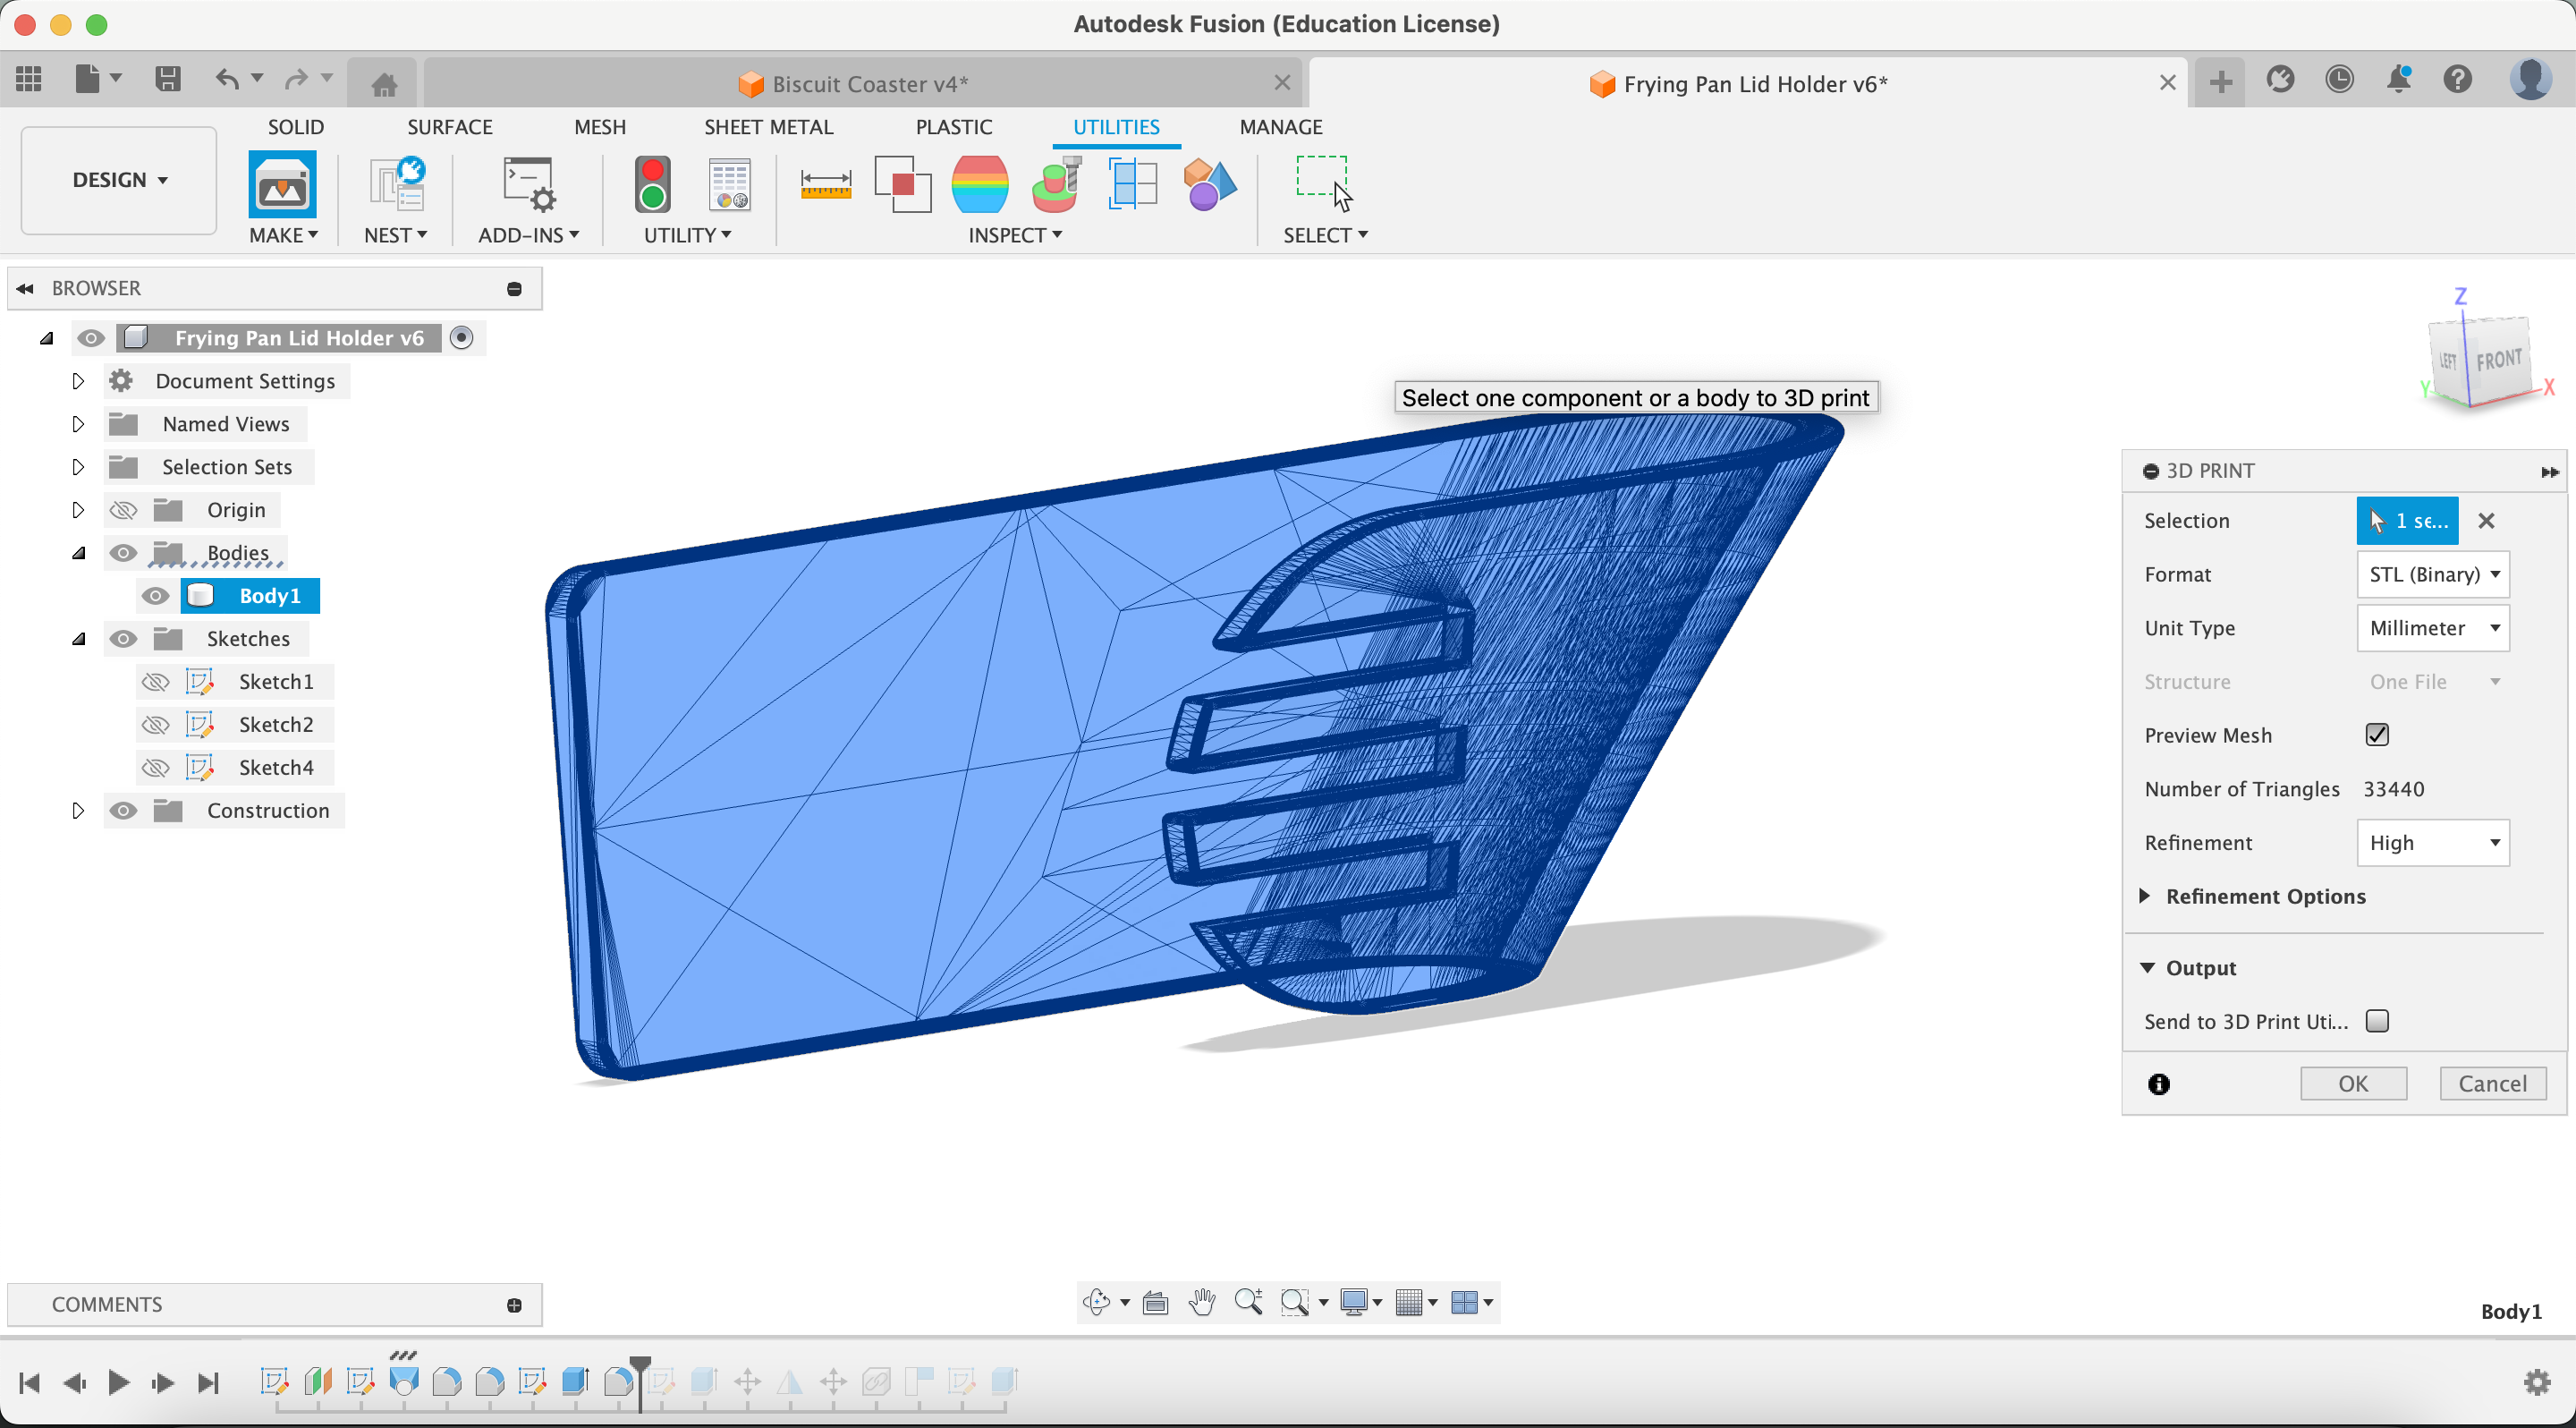The height and width of the screenshot is (1428, 2576).
Task: Expand the Construction folder
Action: [x=75, y=811]
